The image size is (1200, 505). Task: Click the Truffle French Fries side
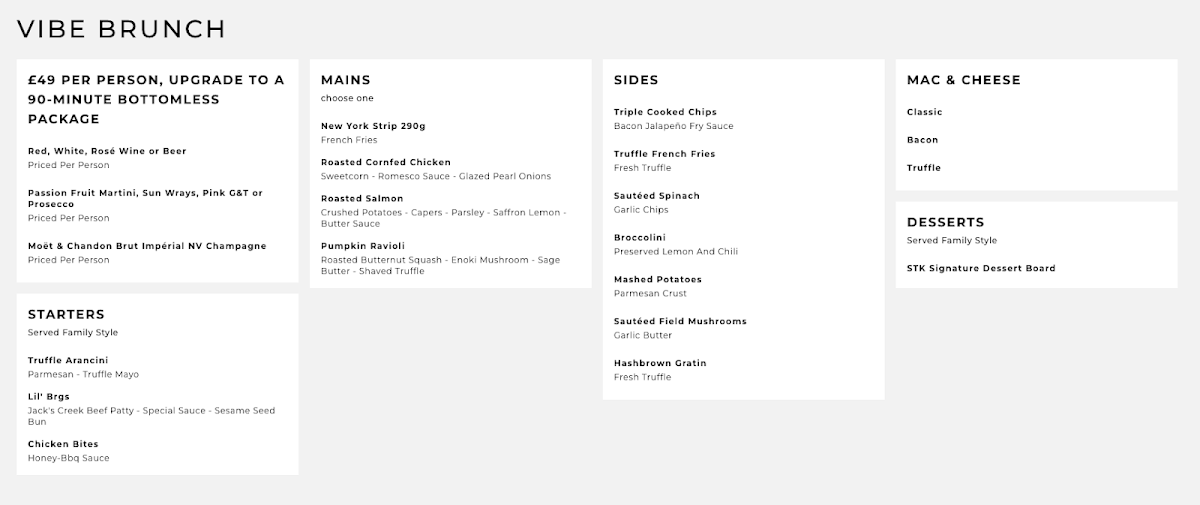point(664,154)
